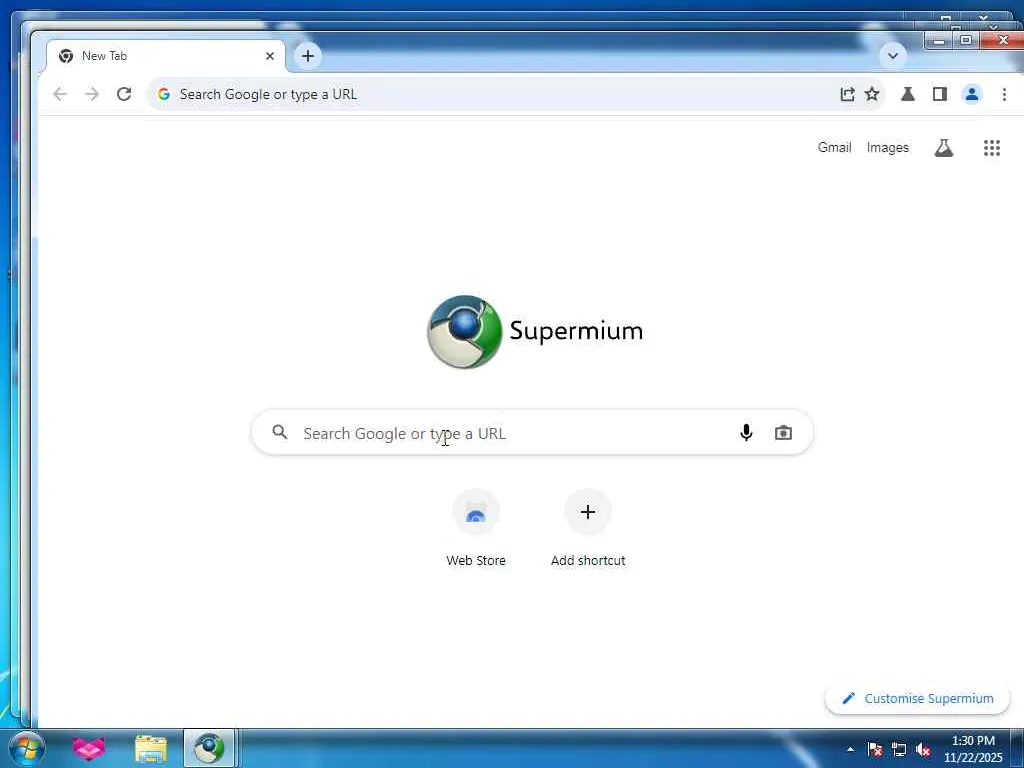Expand the tab search dropdown arrow

(893, 56)
